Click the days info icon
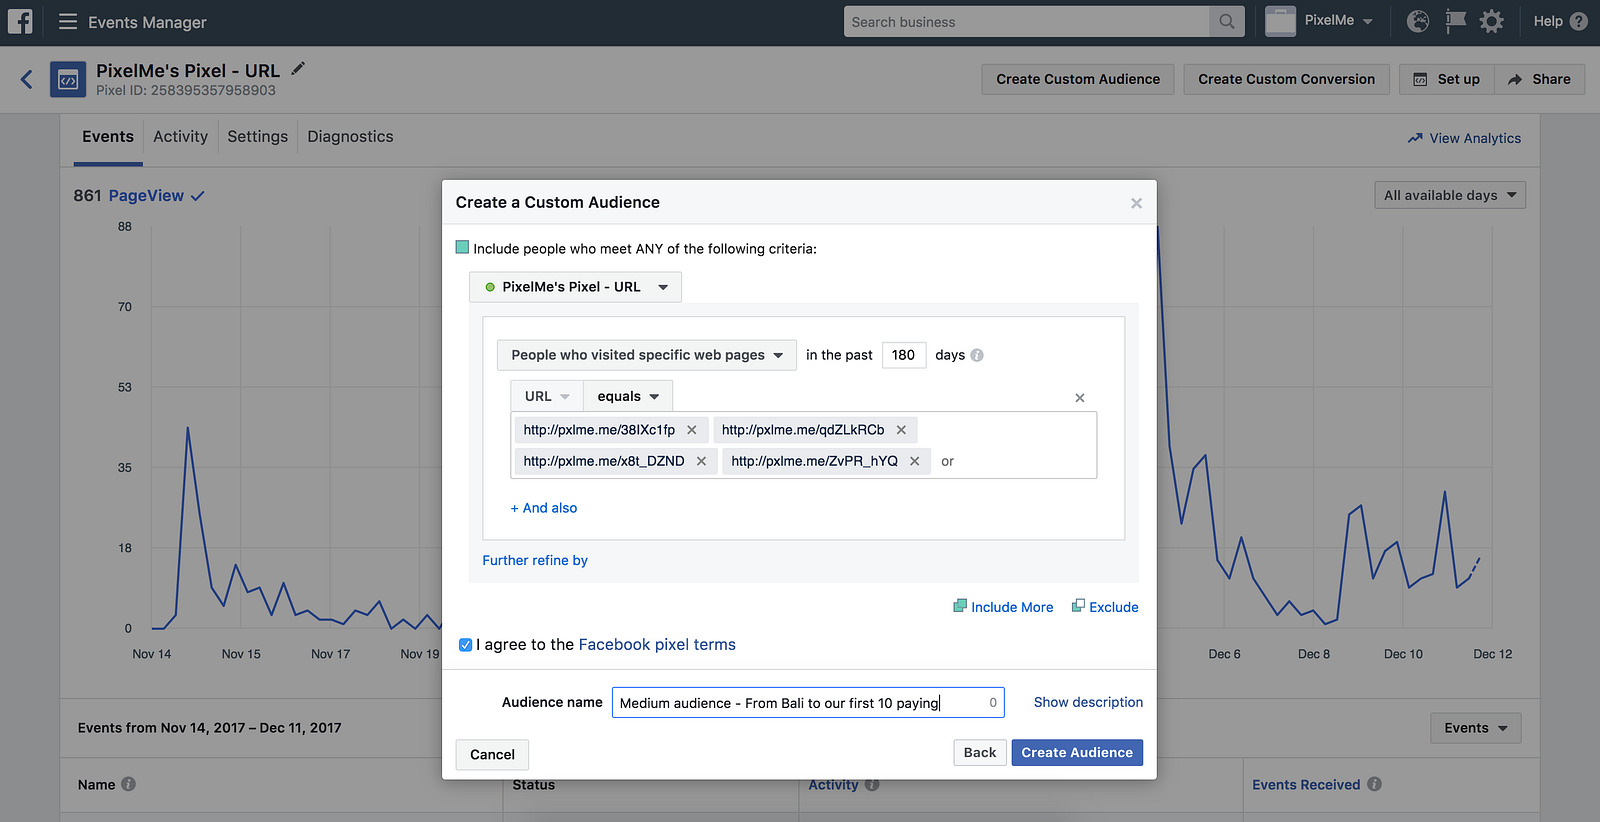Image resolution: width=1600 pixels, height=822 pixels. click(x=977, y=355)
